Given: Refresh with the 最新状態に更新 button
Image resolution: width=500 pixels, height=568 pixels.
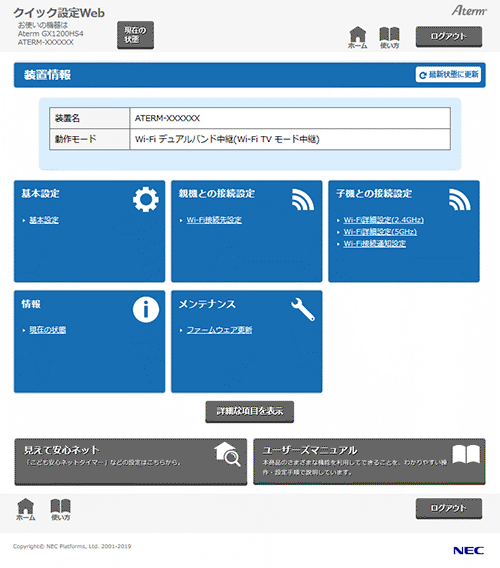Looking at the screenshot, I should [x=448, y=75].
